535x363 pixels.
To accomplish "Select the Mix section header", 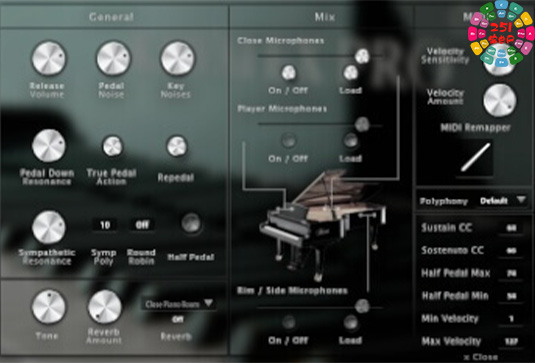I will pyautogui.click(x=325, y=17).
